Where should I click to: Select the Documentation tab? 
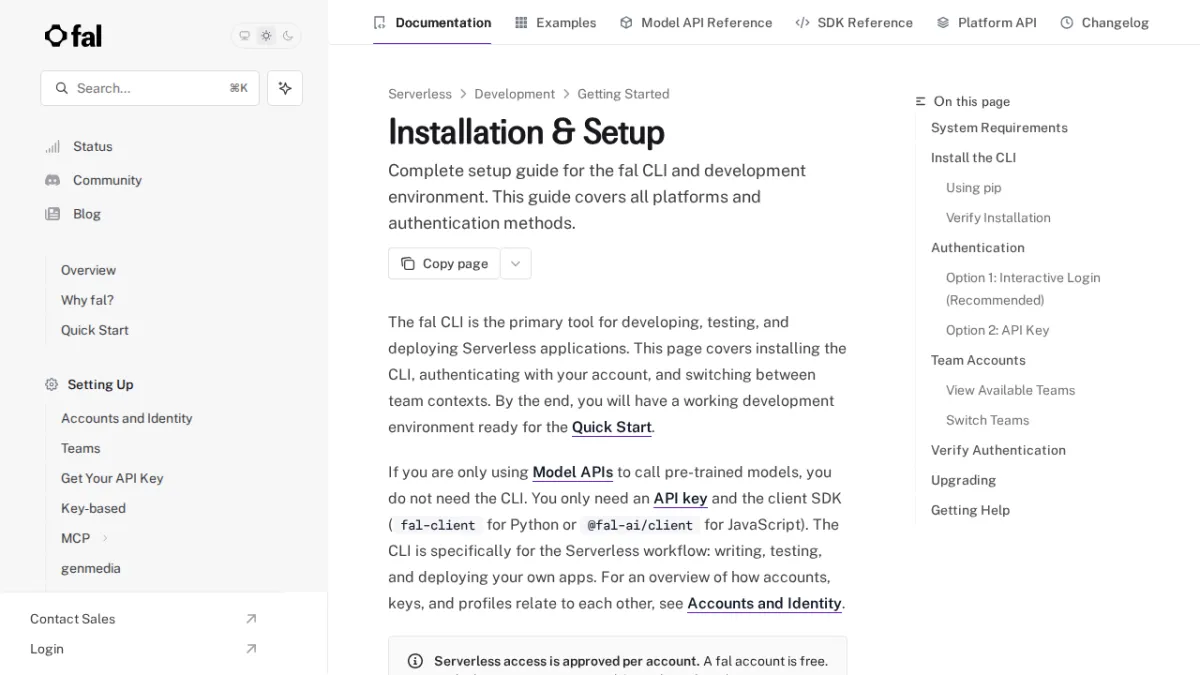(x=432, y=22)
